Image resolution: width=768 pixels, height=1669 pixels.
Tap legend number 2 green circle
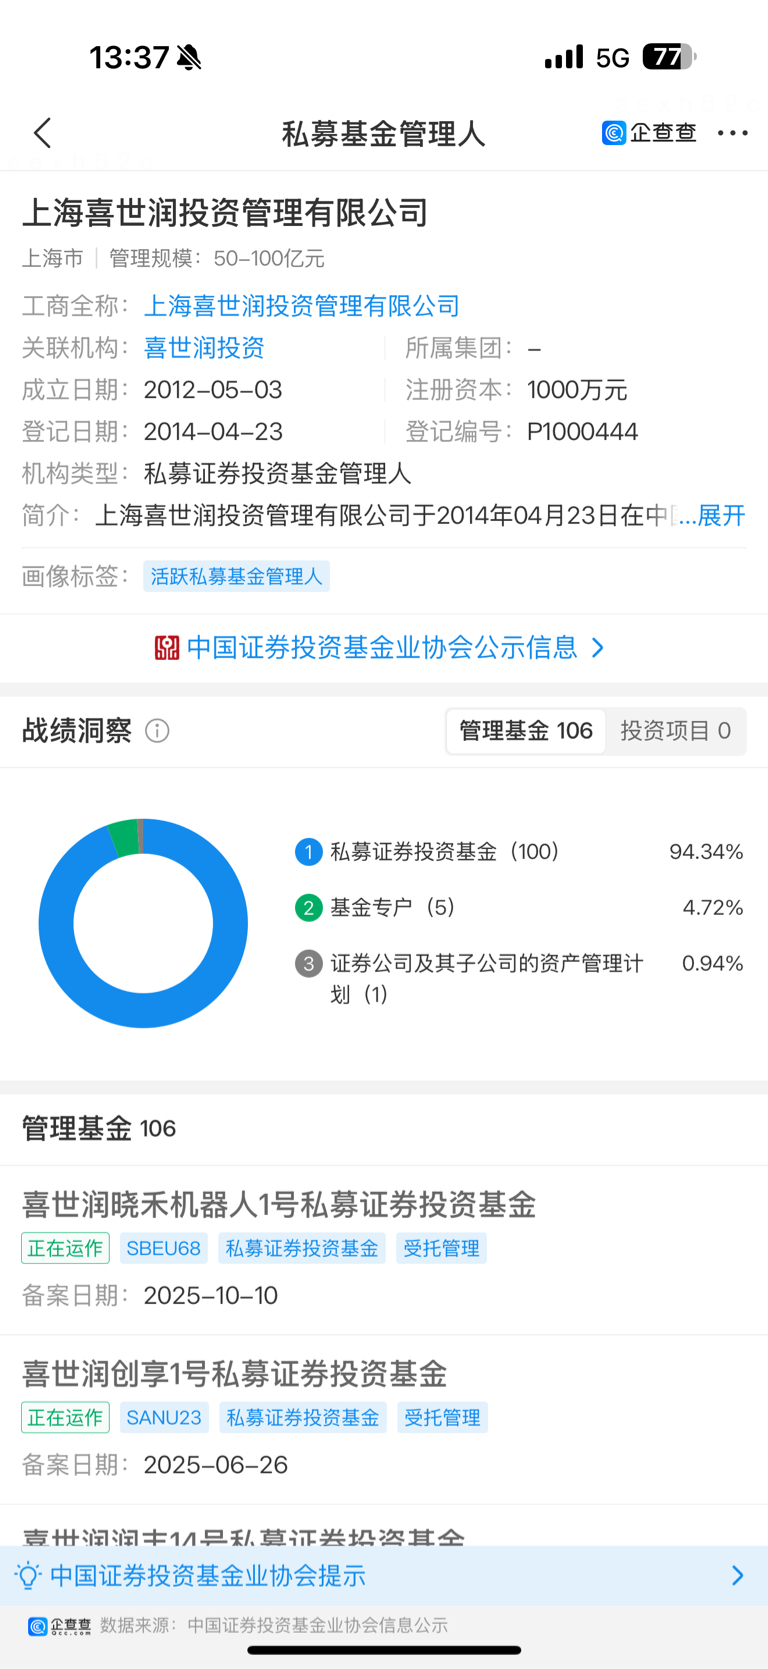point(308,908)
